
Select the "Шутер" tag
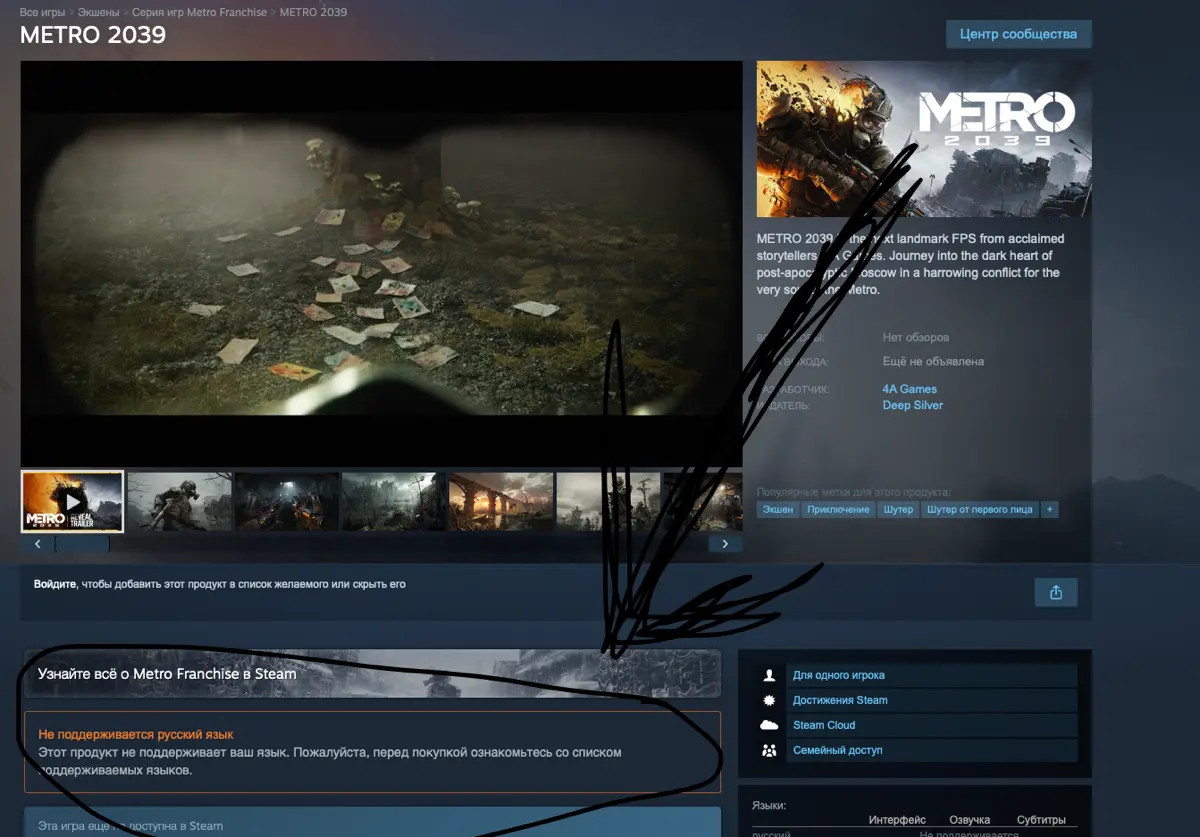pyautogui.click(x=899, y=510)
